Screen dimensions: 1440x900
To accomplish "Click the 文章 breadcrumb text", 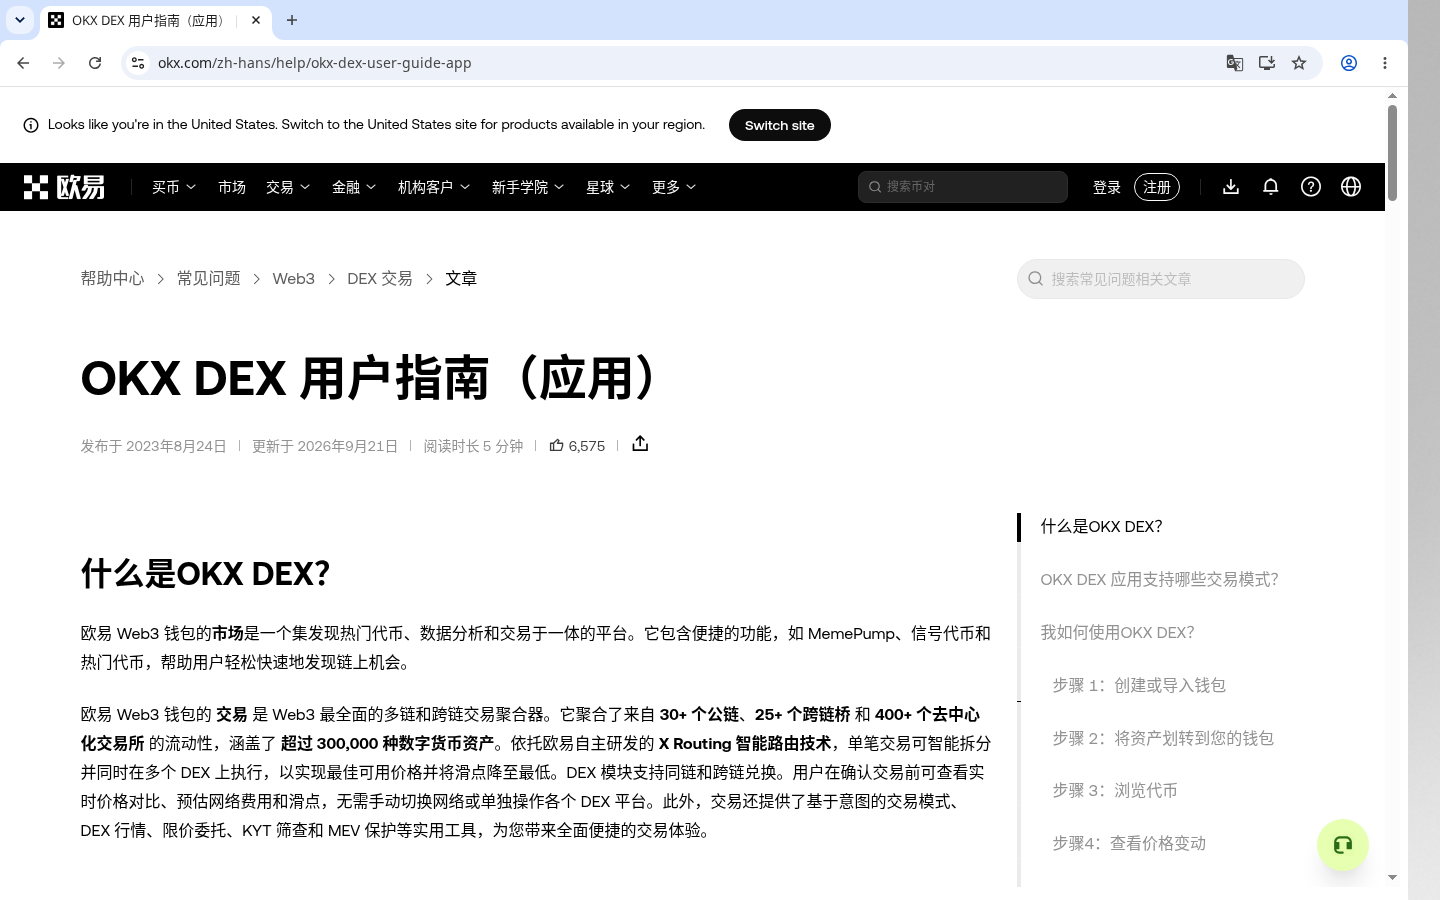I will (x=461, y=279).
